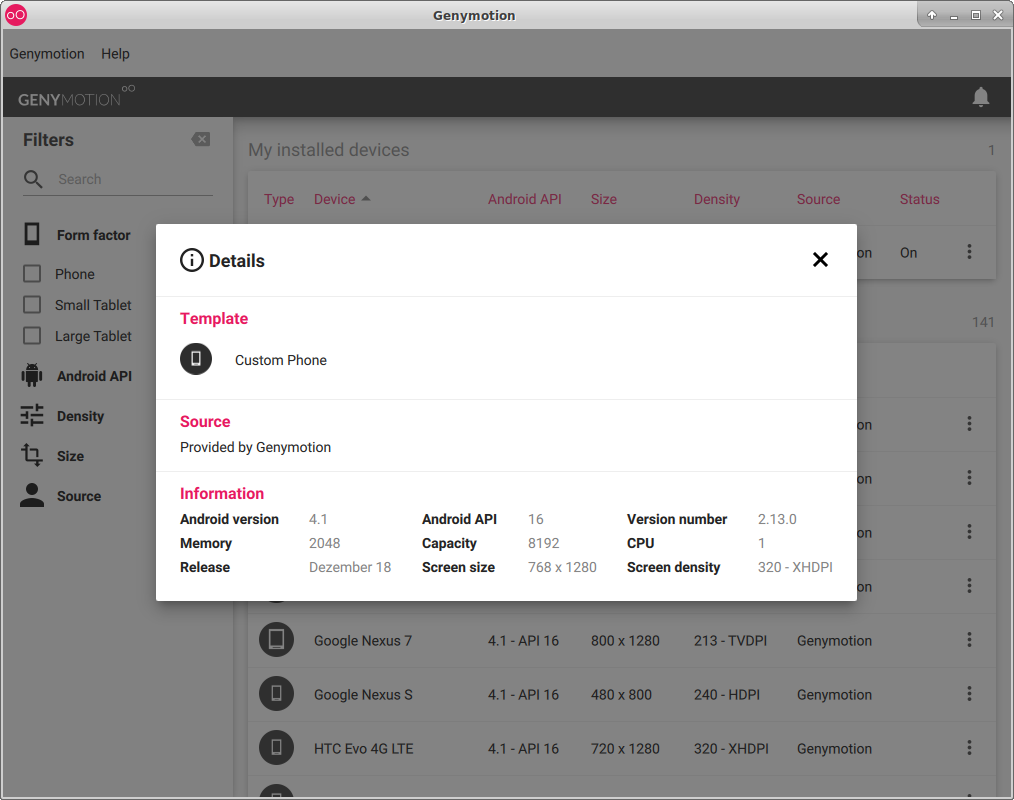Image resolution: width=1014 pixels, height=800 pixels.
Task: Click the Google Nexus S phone icon
Action: coord(276,693)
